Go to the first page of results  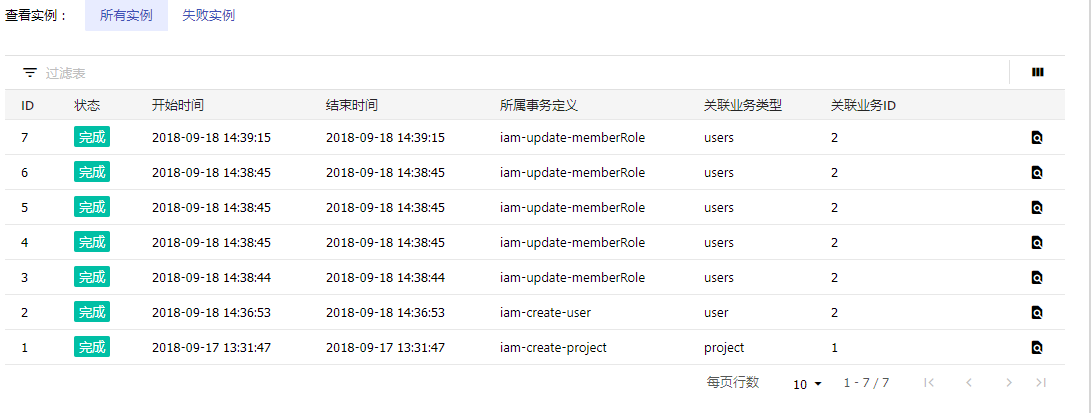coord(929,382)
